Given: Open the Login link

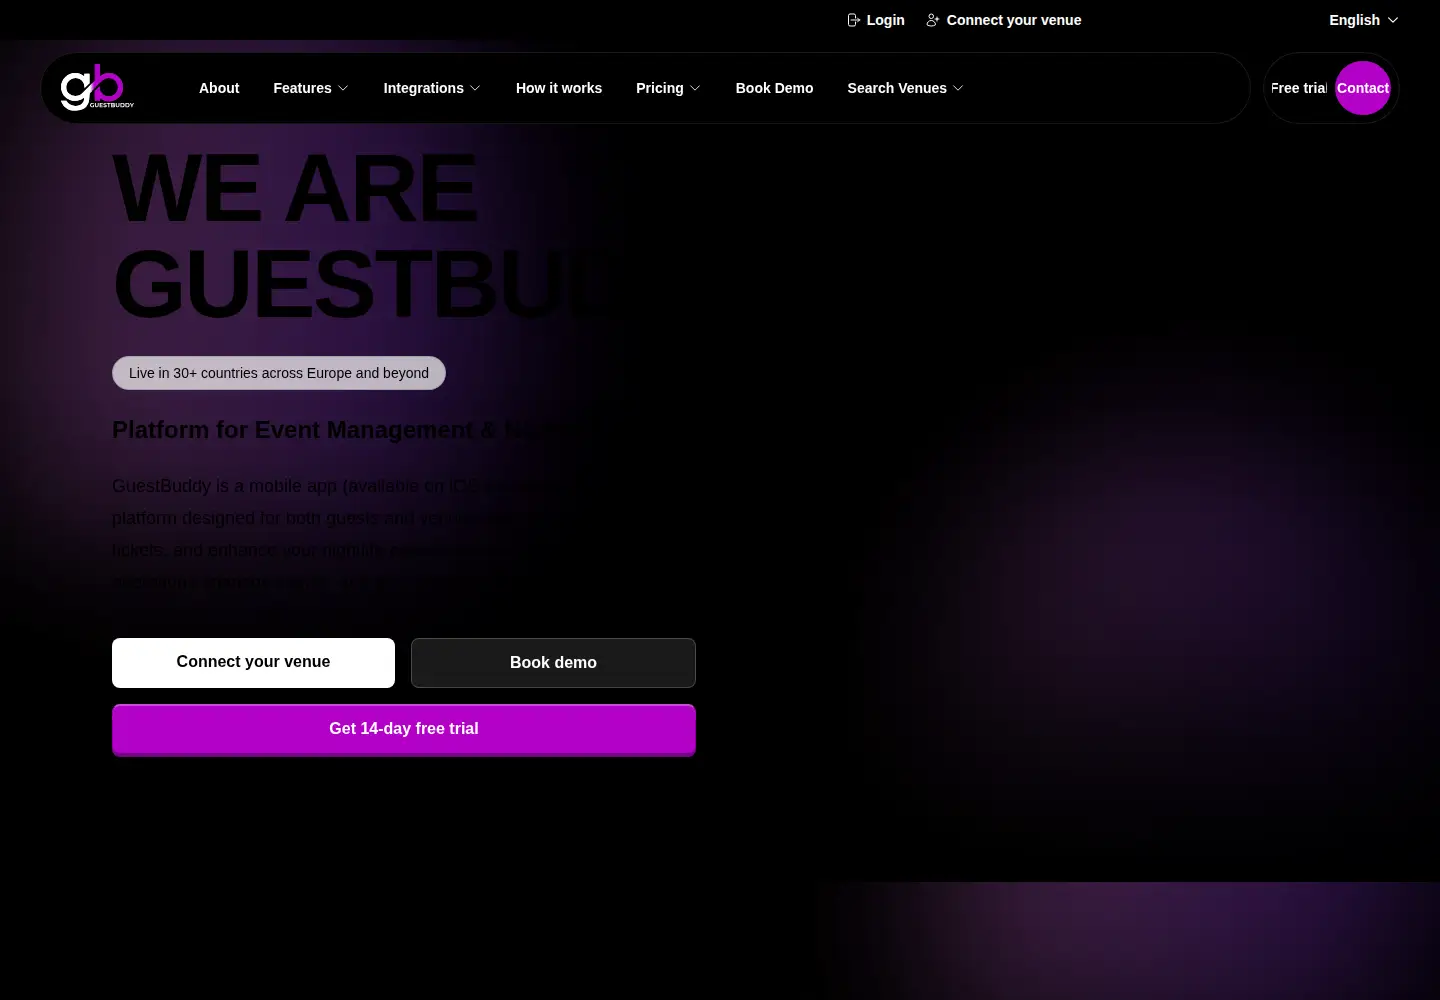Looking at the screenshot, I should click(876, 20).
